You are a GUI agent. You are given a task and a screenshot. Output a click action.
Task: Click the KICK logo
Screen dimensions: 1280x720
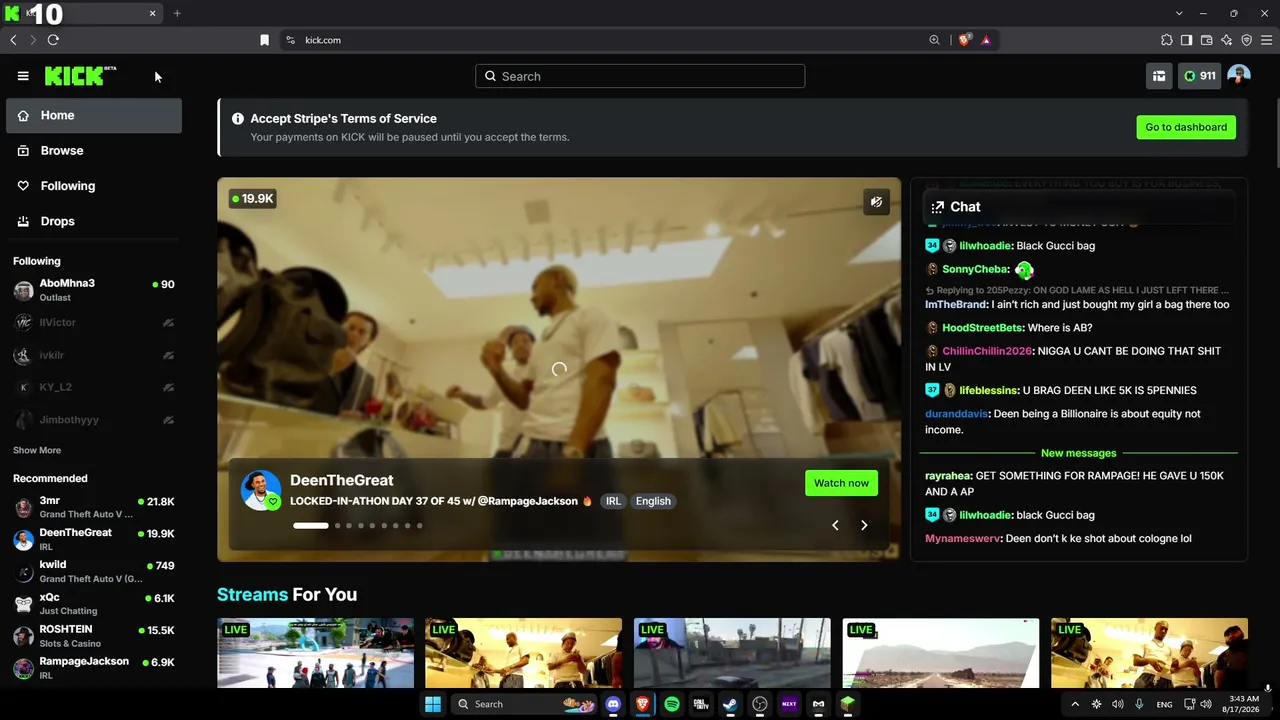[x=80, y=76]
